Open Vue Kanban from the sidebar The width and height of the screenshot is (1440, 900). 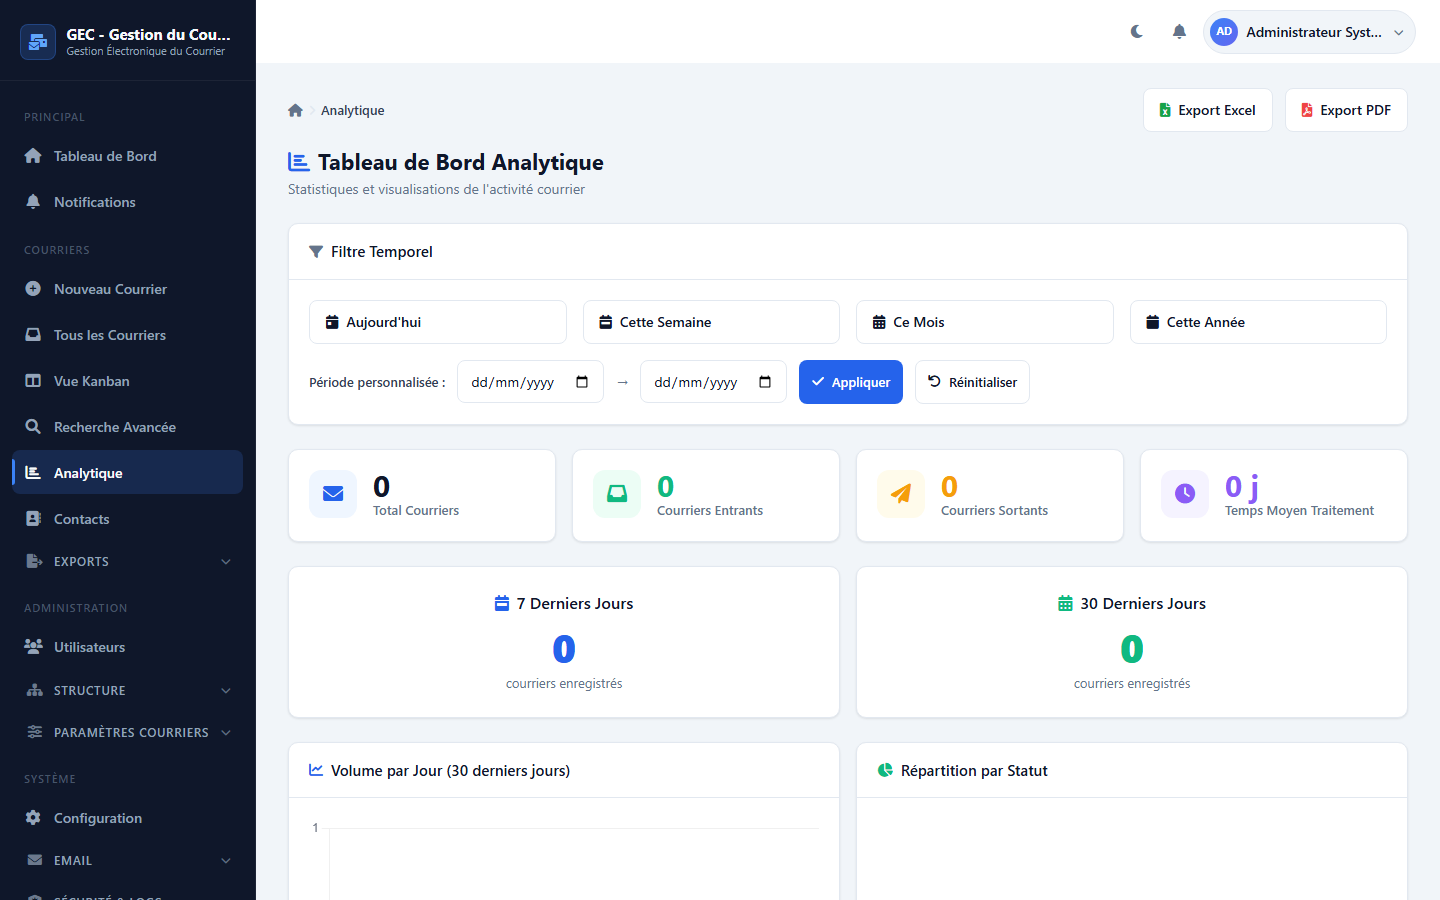pyautogui.click(x=91, y=381)
